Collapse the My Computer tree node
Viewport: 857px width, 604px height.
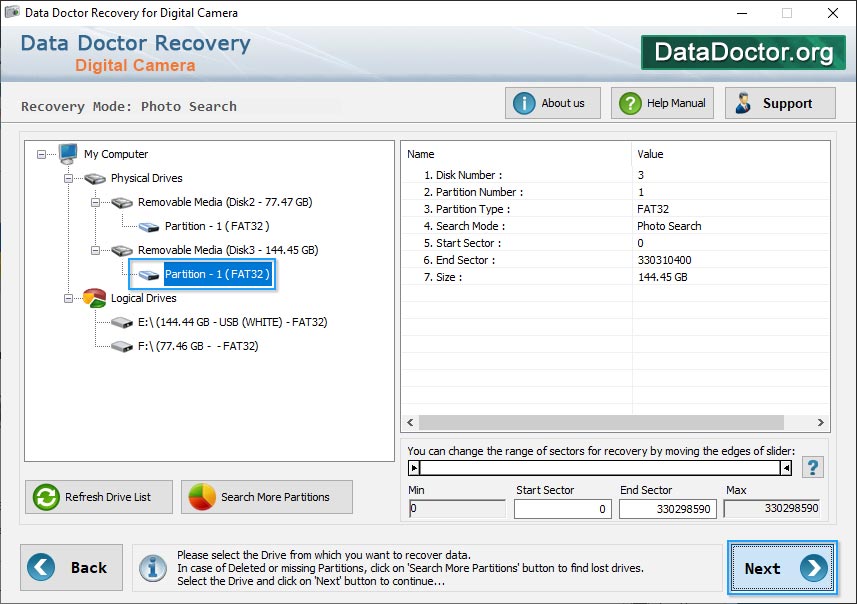42,154
